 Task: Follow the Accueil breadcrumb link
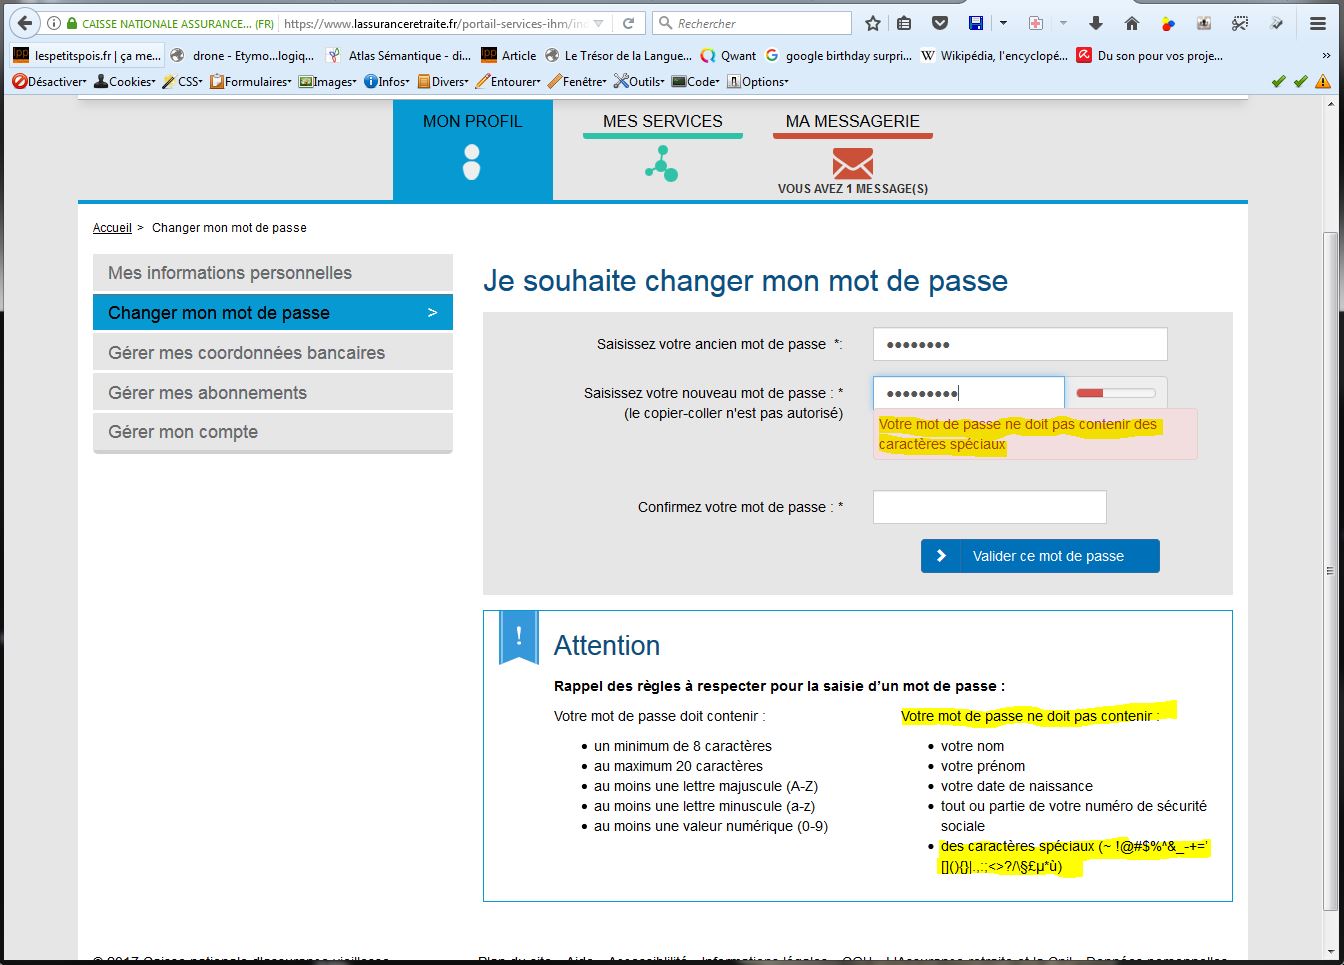click(x=112, y=228)
